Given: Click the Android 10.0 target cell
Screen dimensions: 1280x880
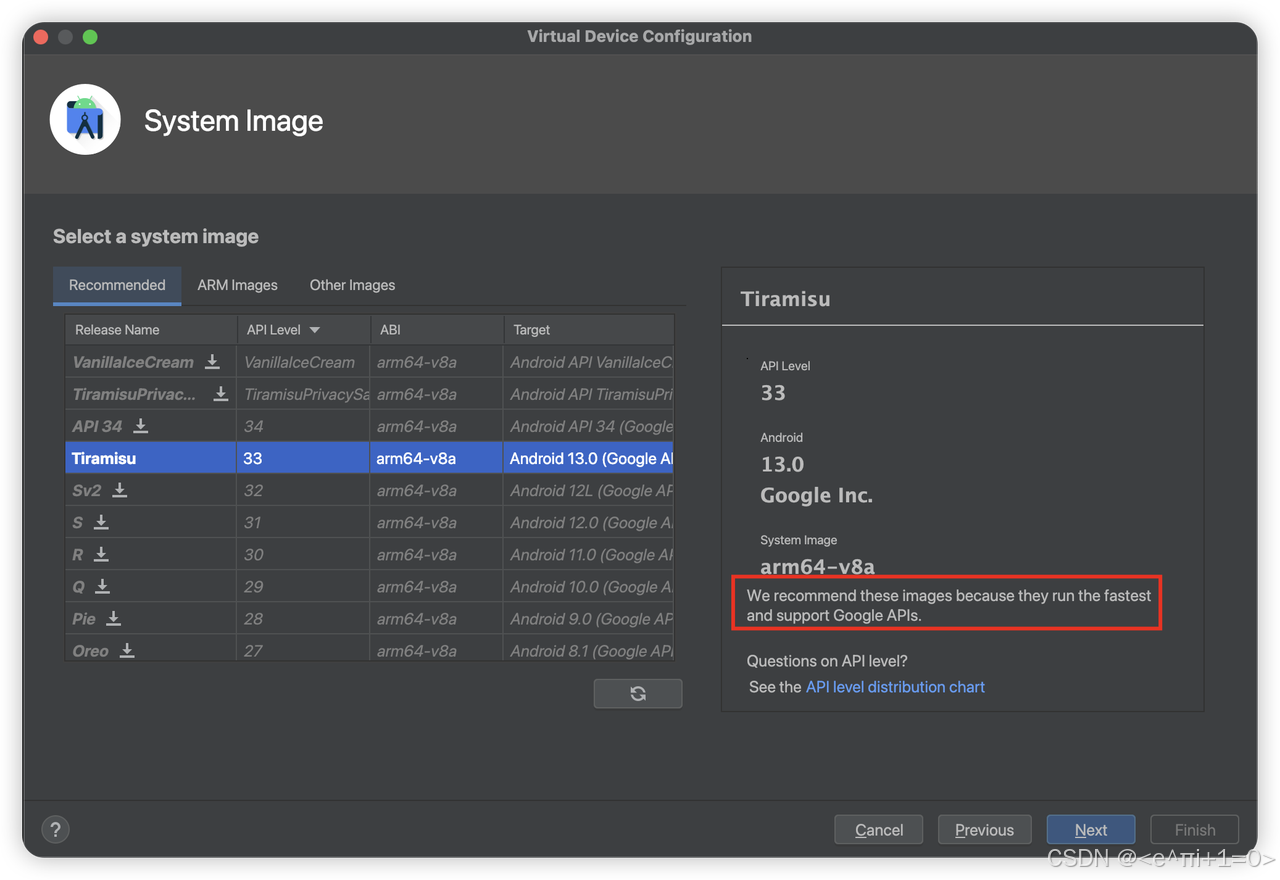Looking at the screenshot, I should click(x=589, y=586).
